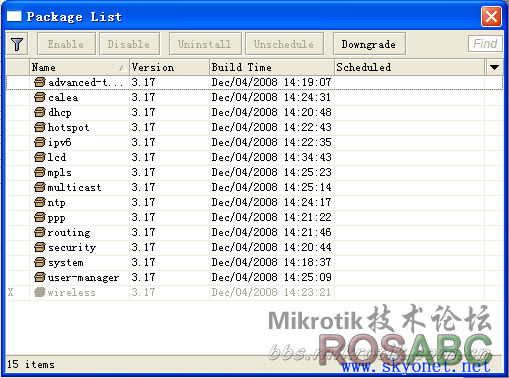Click build time Dec/04/2008 14:22:43
Viewport: 509px width, 378px height.
pos(271,127)
